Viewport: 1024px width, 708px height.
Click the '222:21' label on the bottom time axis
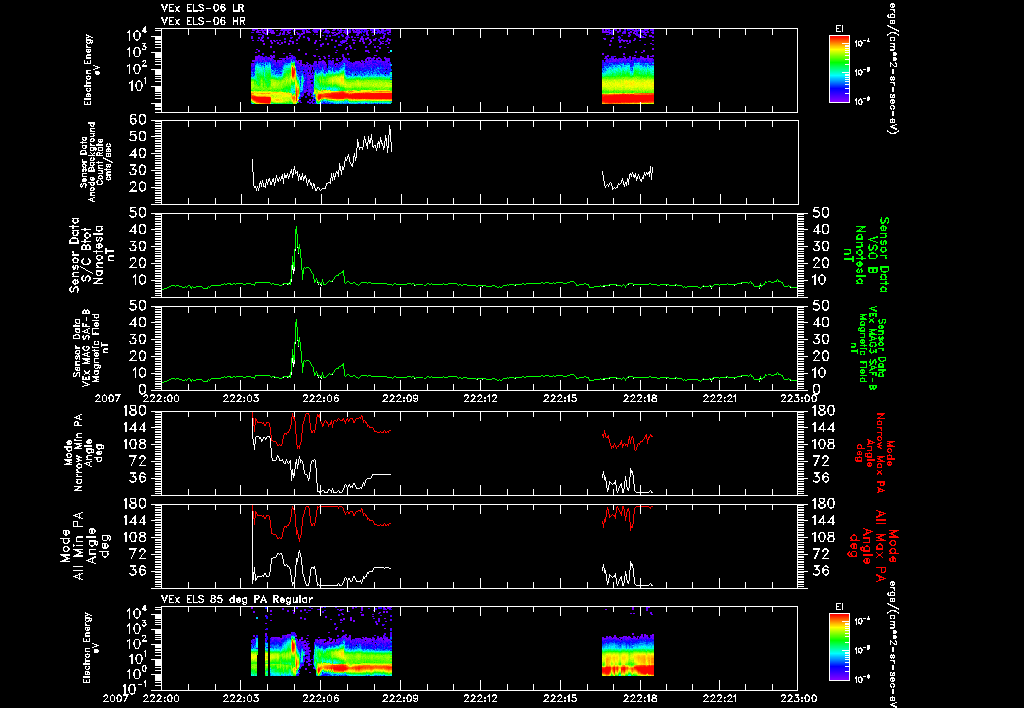[719, 698]
